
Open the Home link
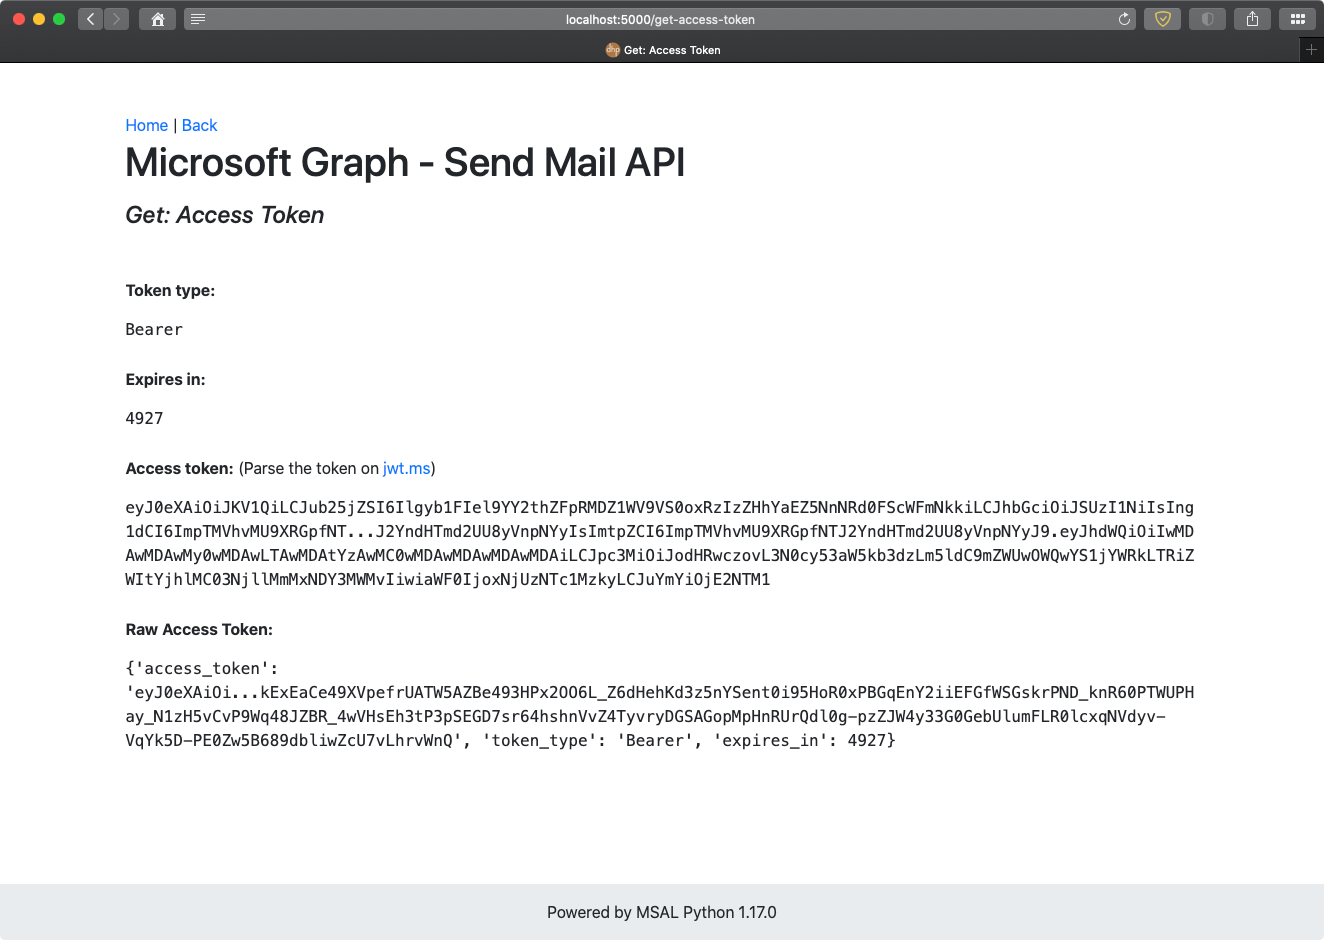[x=147, y=125]
